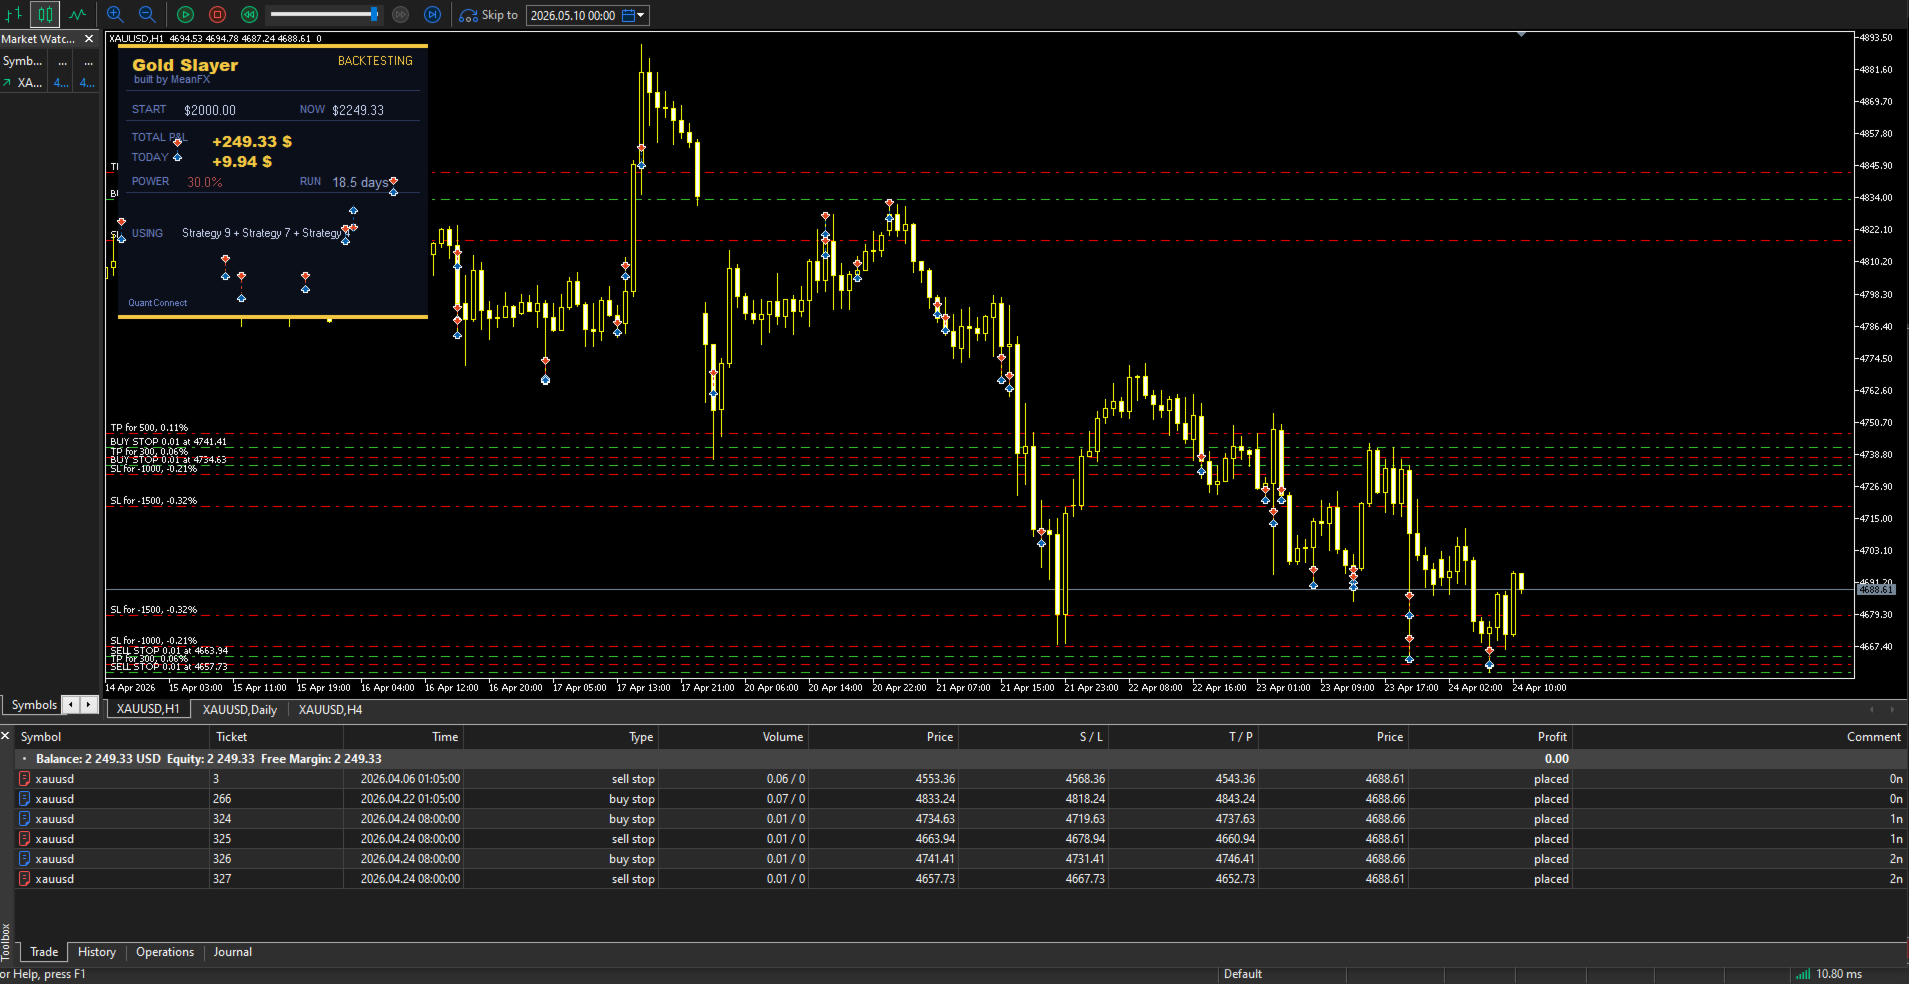Open the Journal tab
1909x984 pixels.
click(x=232, y=952)
